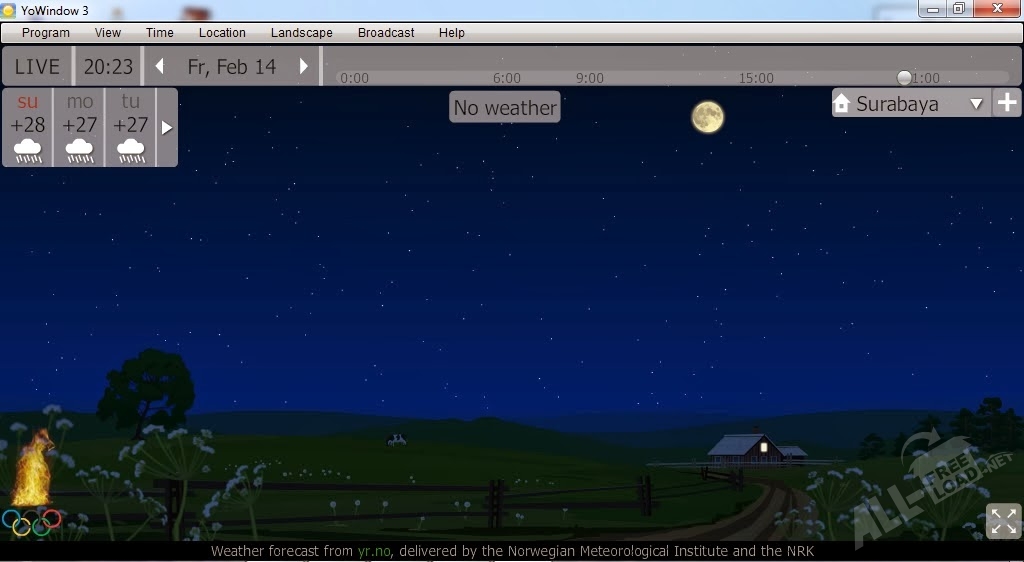This screenshot has width=1024, height=562.
Task: Click the fullscreen expand icon
Action: click(1003, 521)
